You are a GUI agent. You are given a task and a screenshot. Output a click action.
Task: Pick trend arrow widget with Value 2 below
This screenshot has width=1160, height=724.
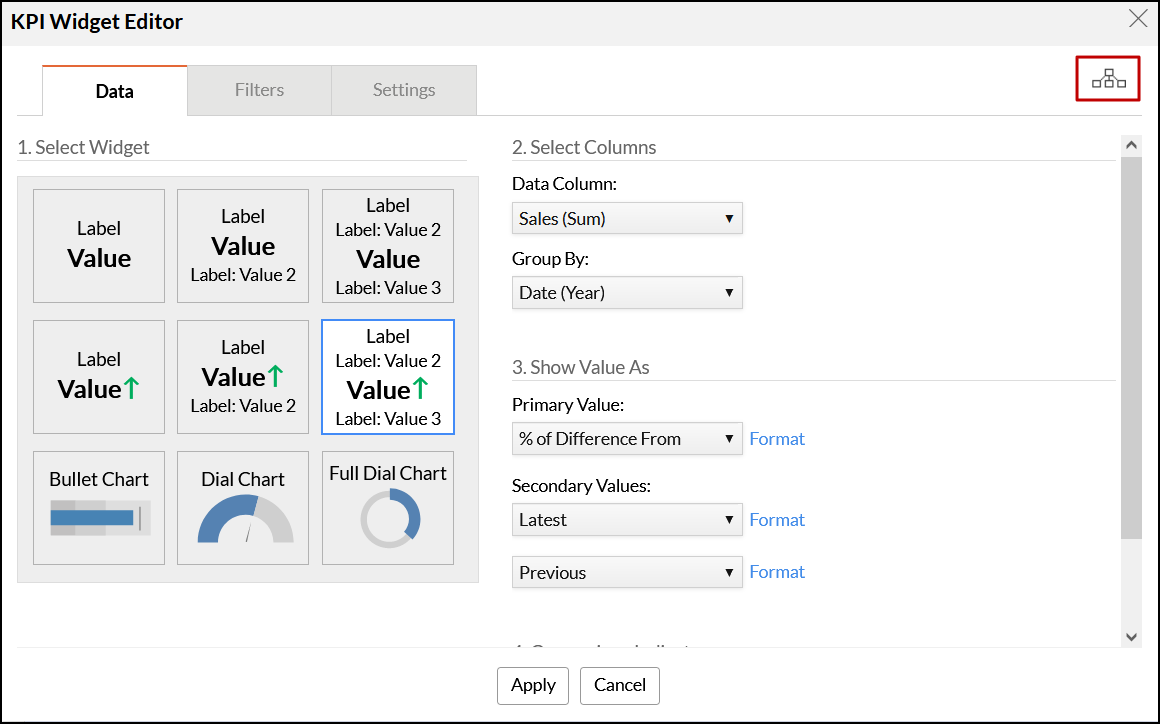point(243,377)
